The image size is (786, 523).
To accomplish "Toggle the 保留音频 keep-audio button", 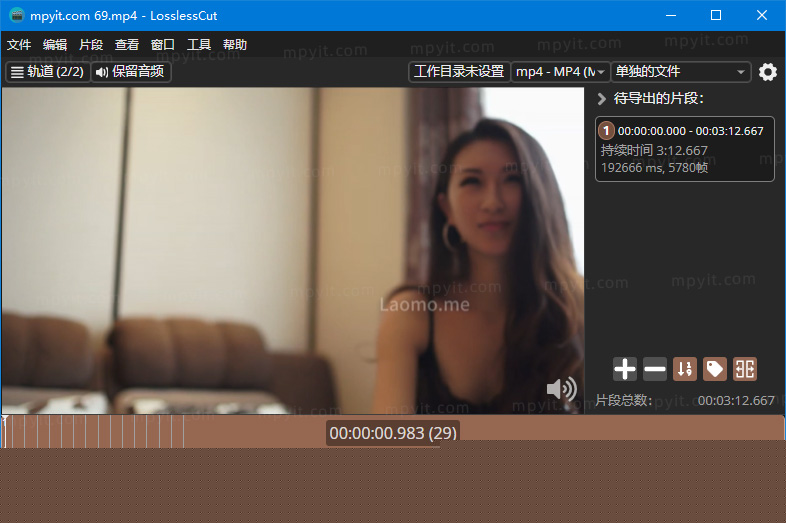I will tap(131, 72).
